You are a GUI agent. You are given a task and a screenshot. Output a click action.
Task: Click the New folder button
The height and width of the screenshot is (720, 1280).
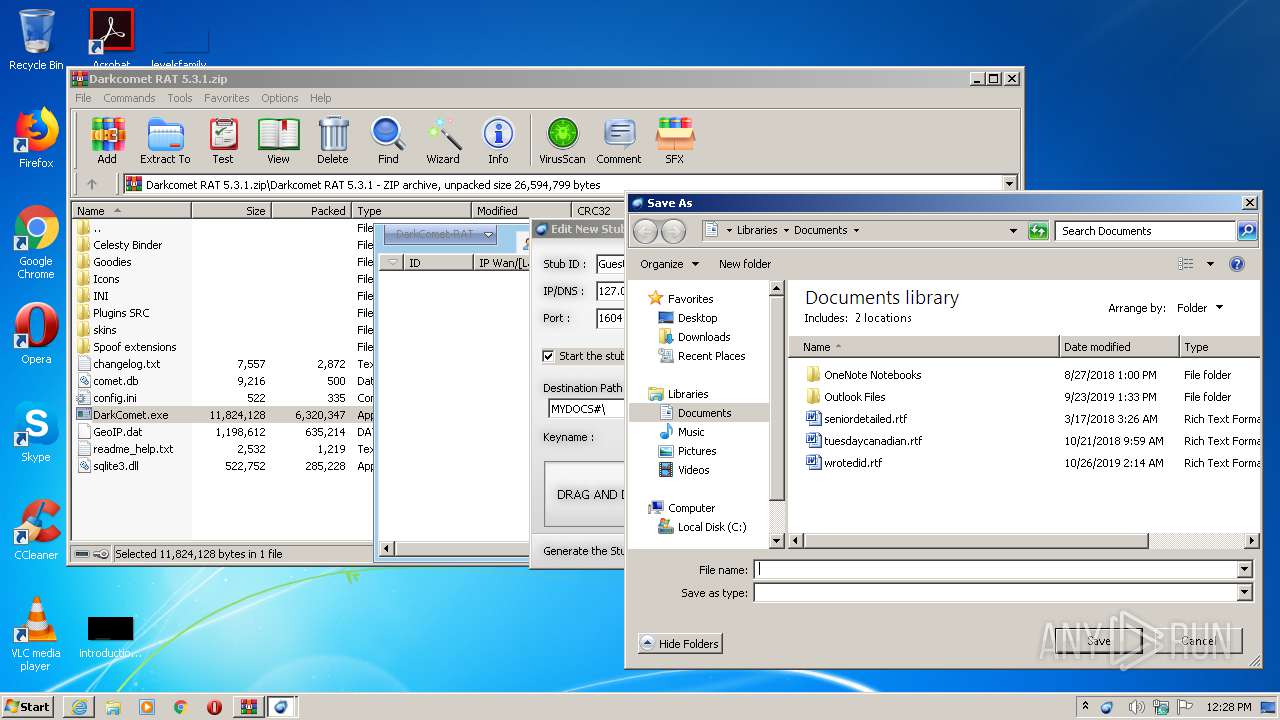[745, 264]
